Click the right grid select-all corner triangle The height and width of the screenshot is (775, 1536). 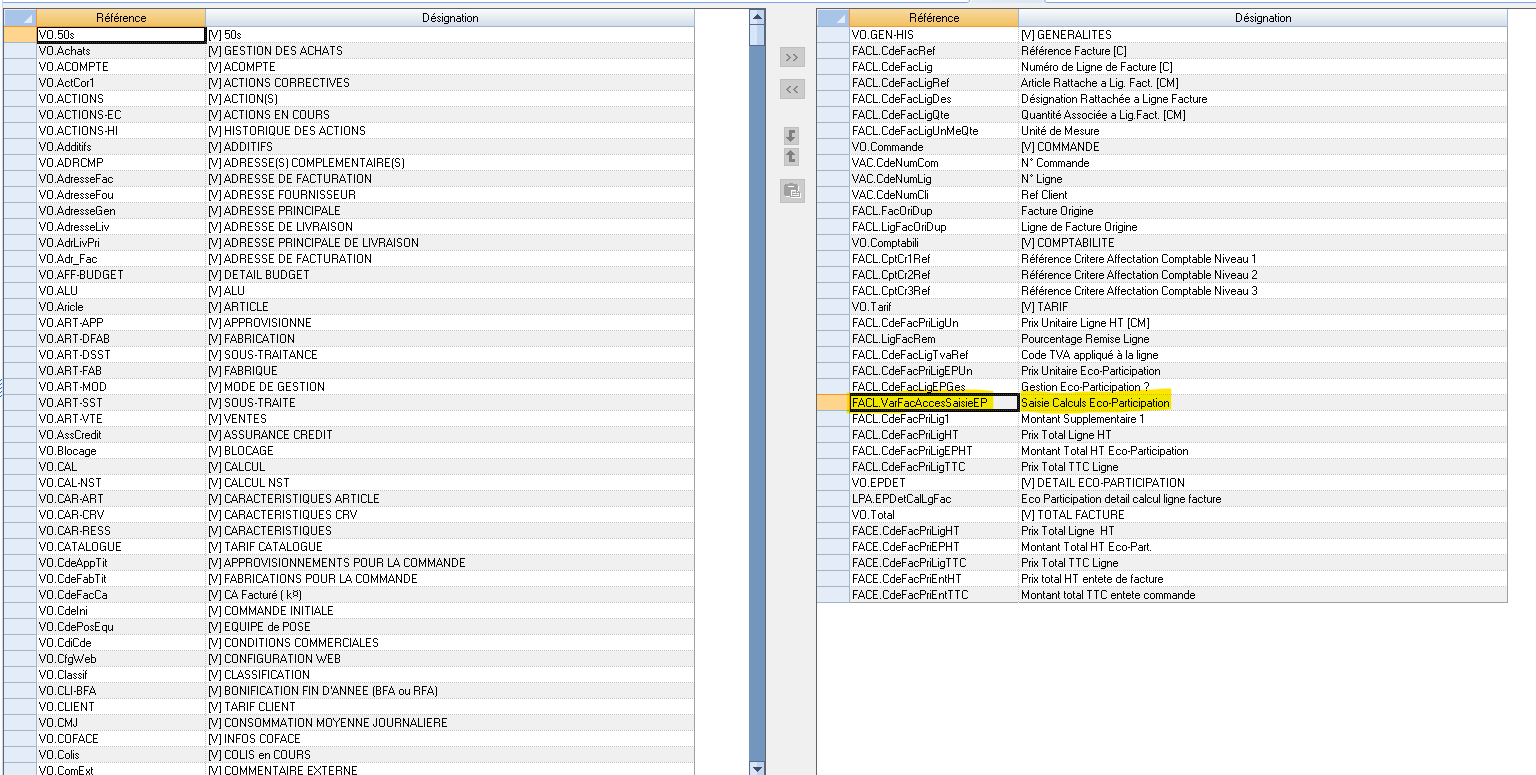click(833, 18)
